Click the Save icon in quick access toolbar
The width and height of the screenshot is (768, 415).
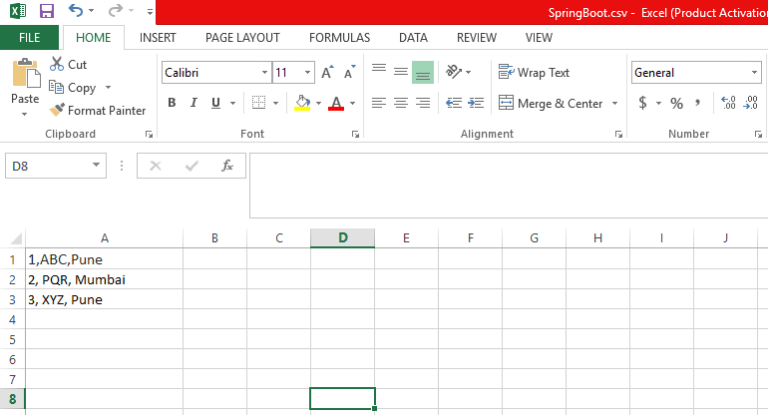(x=47, y=11)
